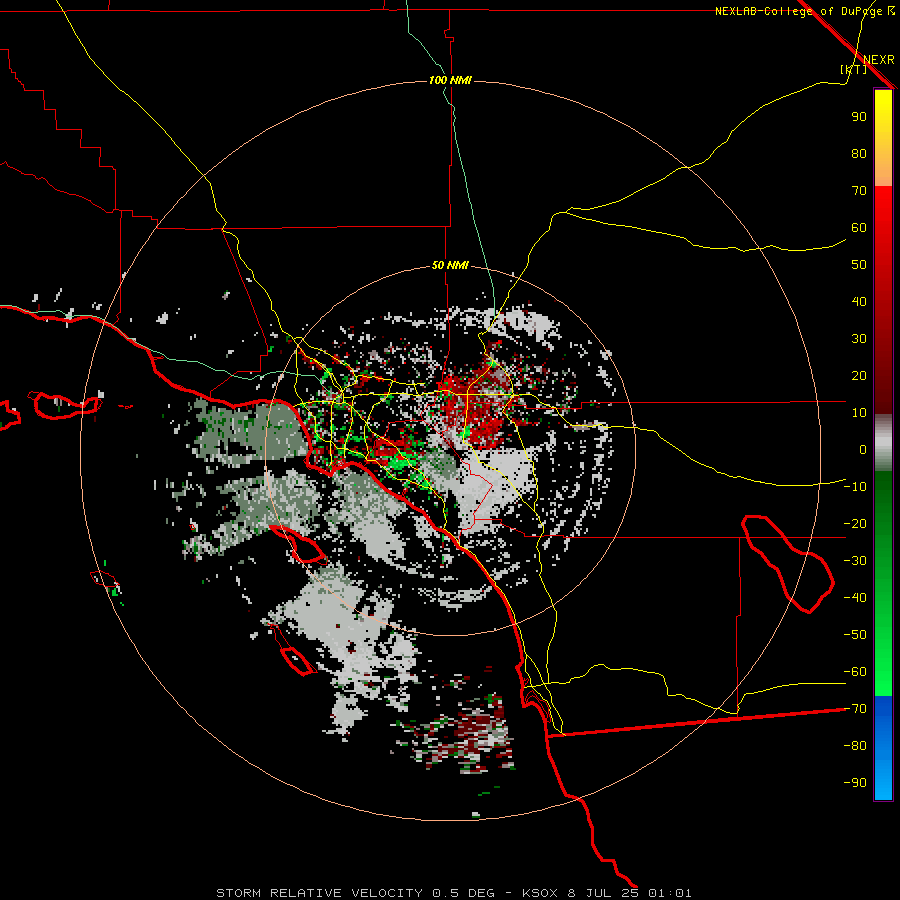Select the "90" value on velocity scale
900x900 pixels.
pyautogui.click(x=859, y=117)
